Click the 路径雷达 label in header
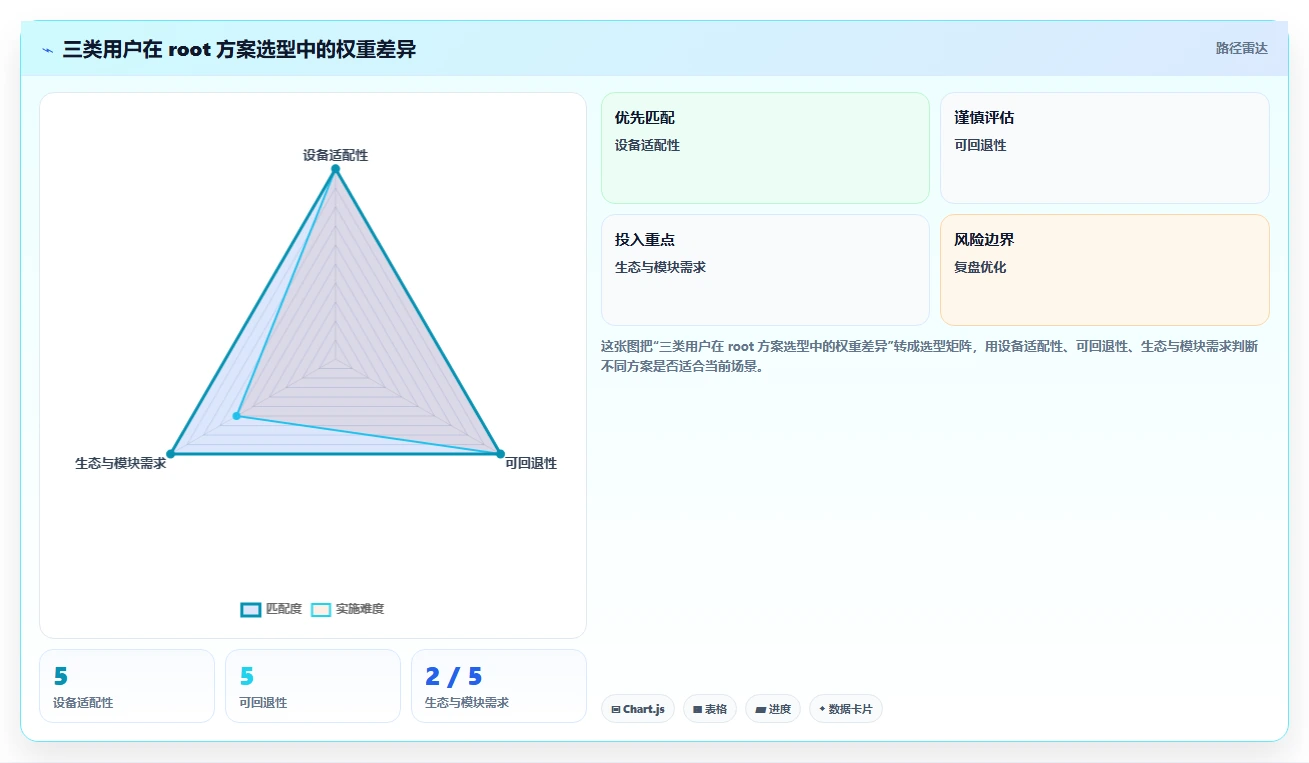The image size is (1309, 763). point(1241,48)
